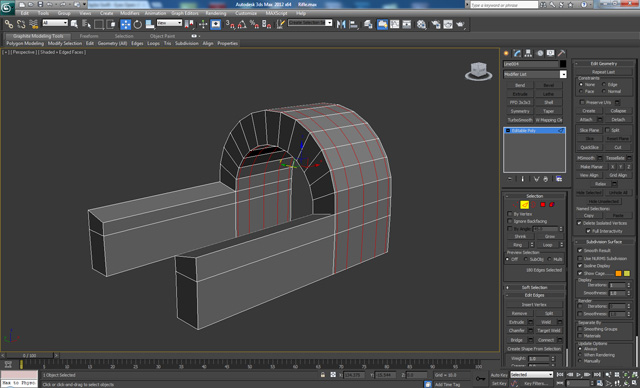Click the Select and Link tool icon

tap(9, 24)
